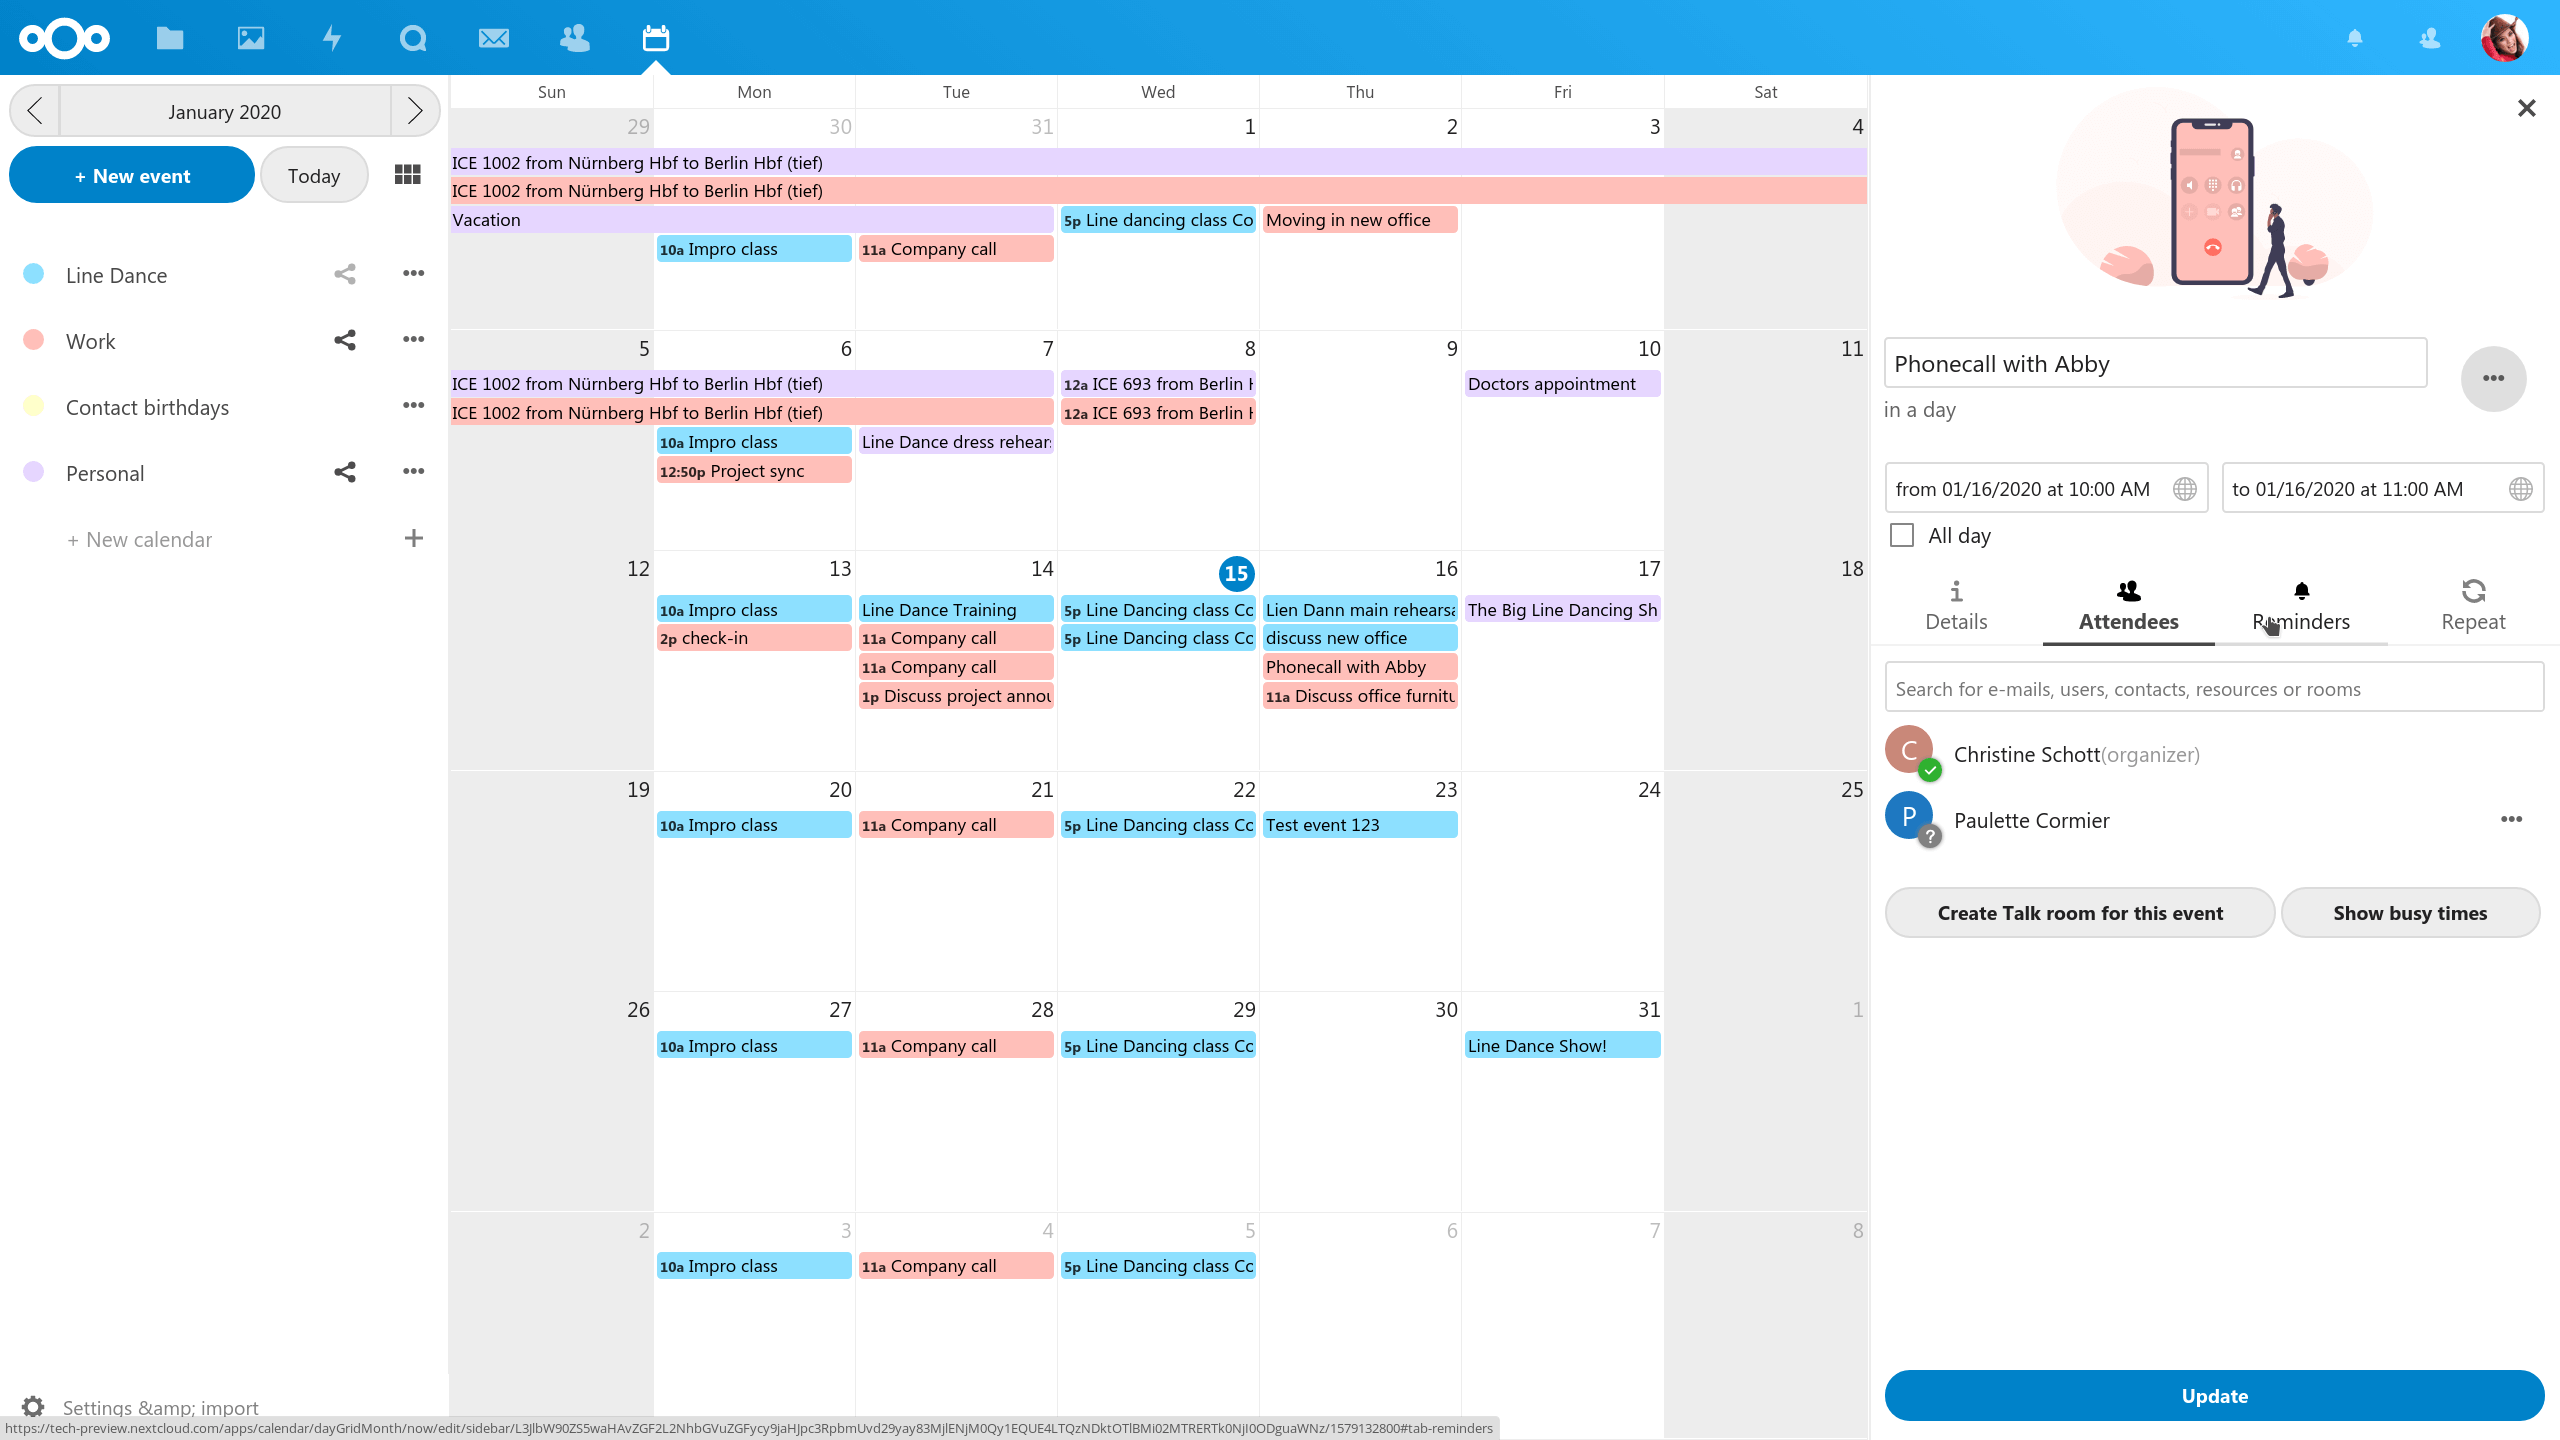Expand the three-dot menu for Paulette Cormier

pos(2511,819)
